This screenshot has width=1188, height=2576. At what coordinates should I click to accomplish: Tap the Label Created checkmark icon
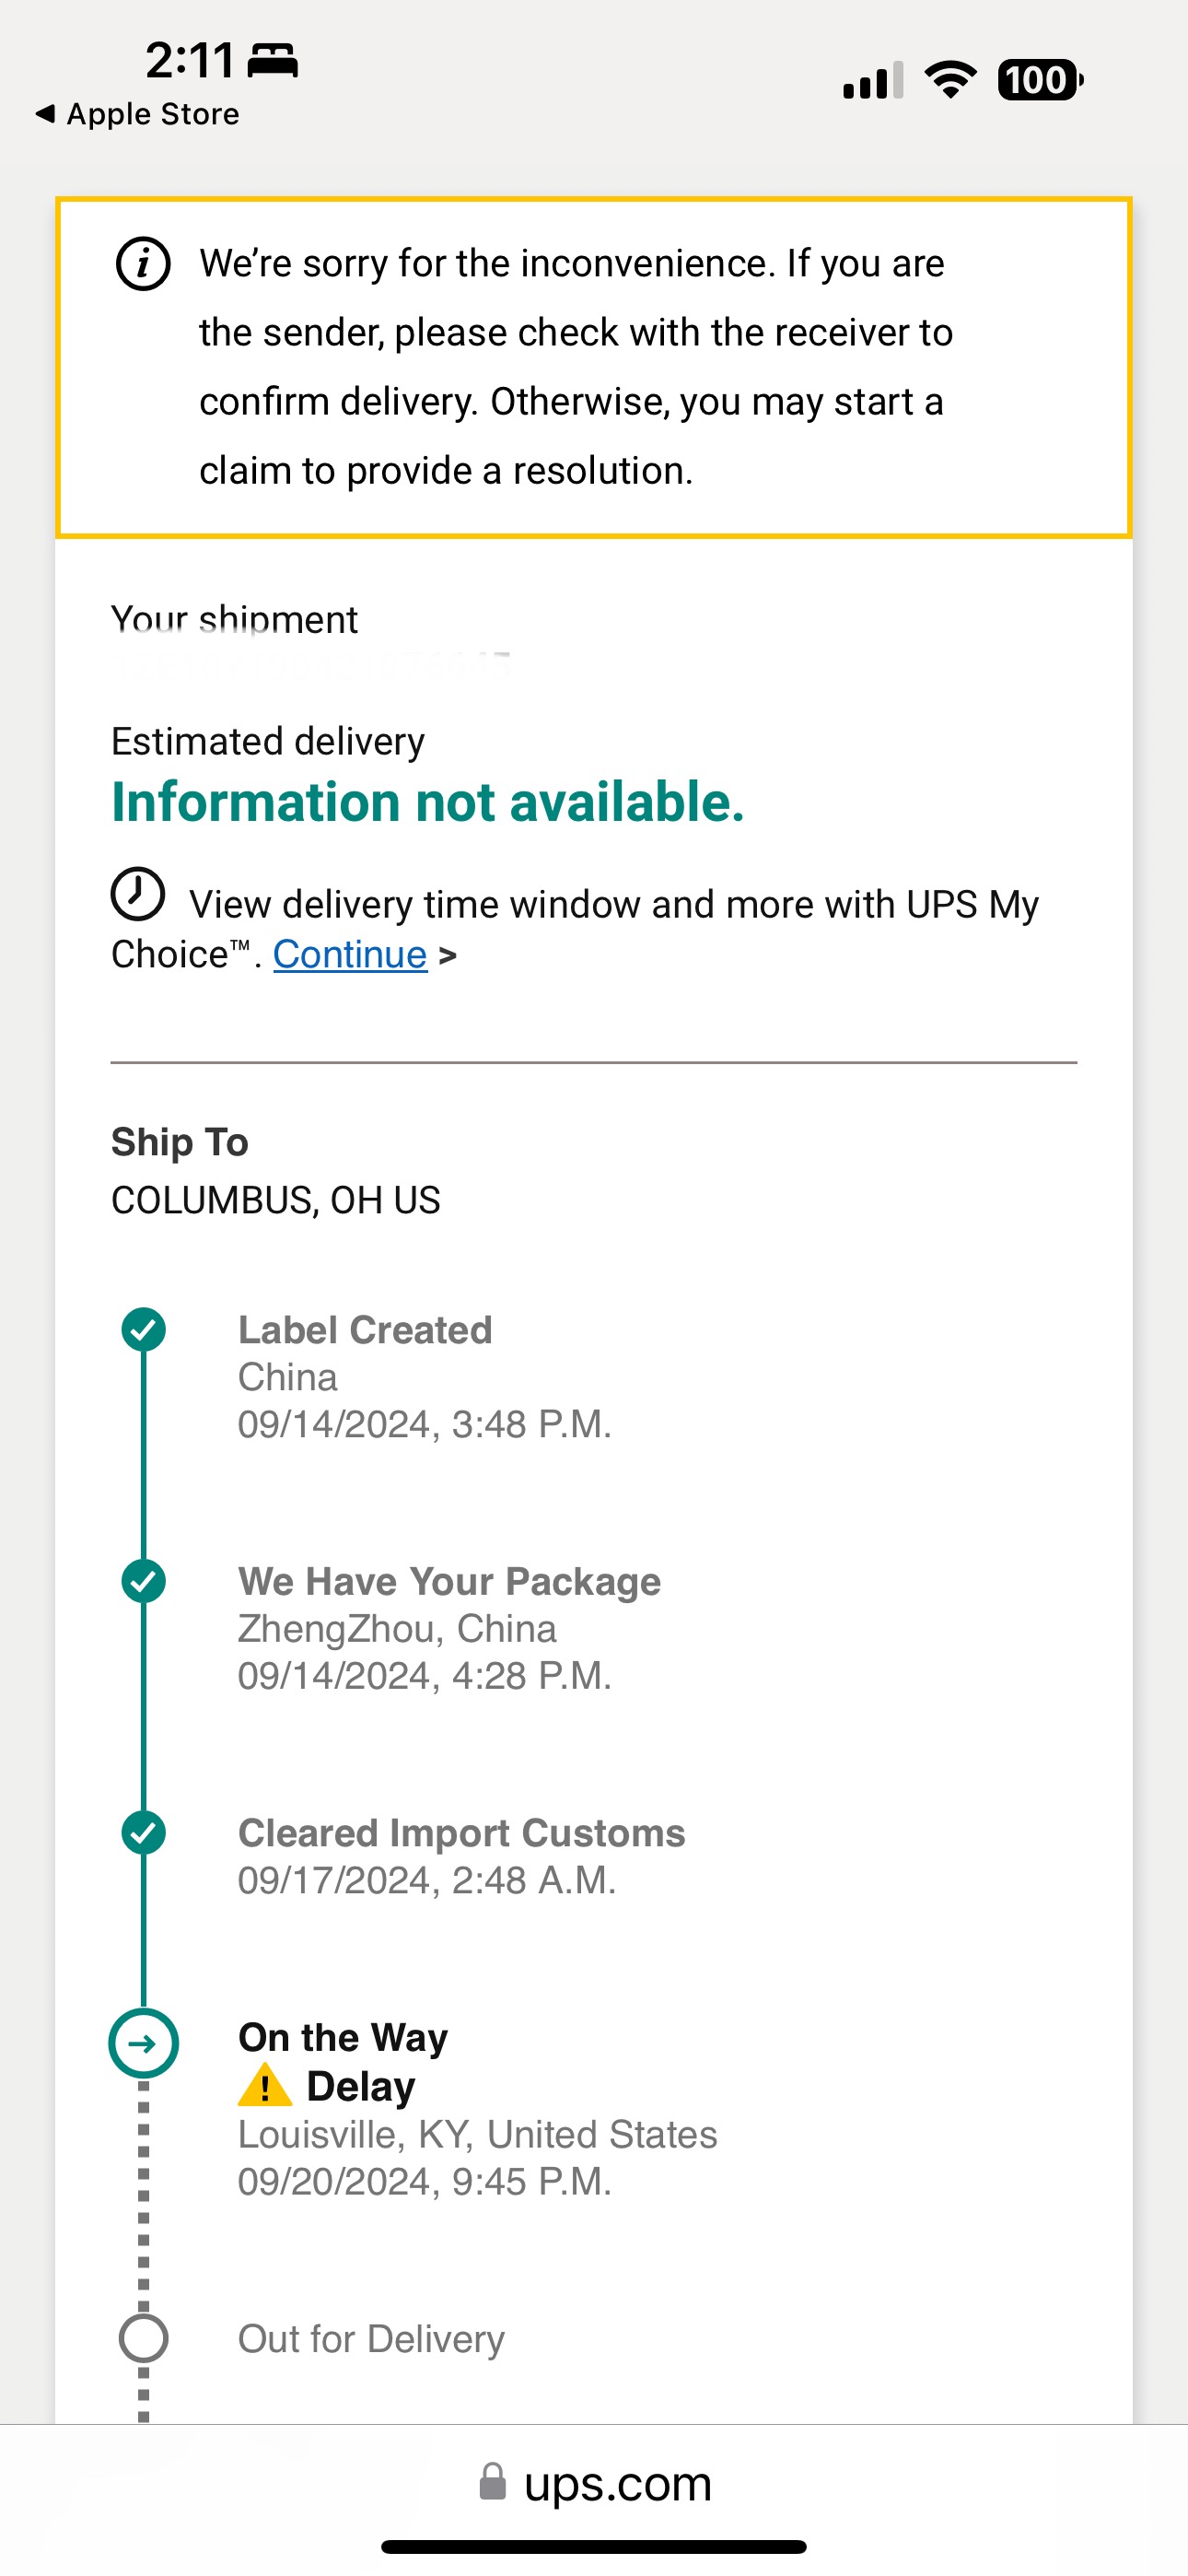pos(144,1329)
